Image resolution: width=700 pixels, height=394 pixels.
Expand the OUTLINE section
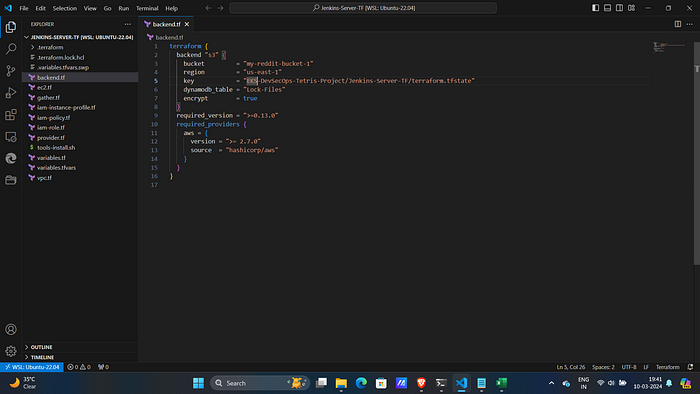80,347
